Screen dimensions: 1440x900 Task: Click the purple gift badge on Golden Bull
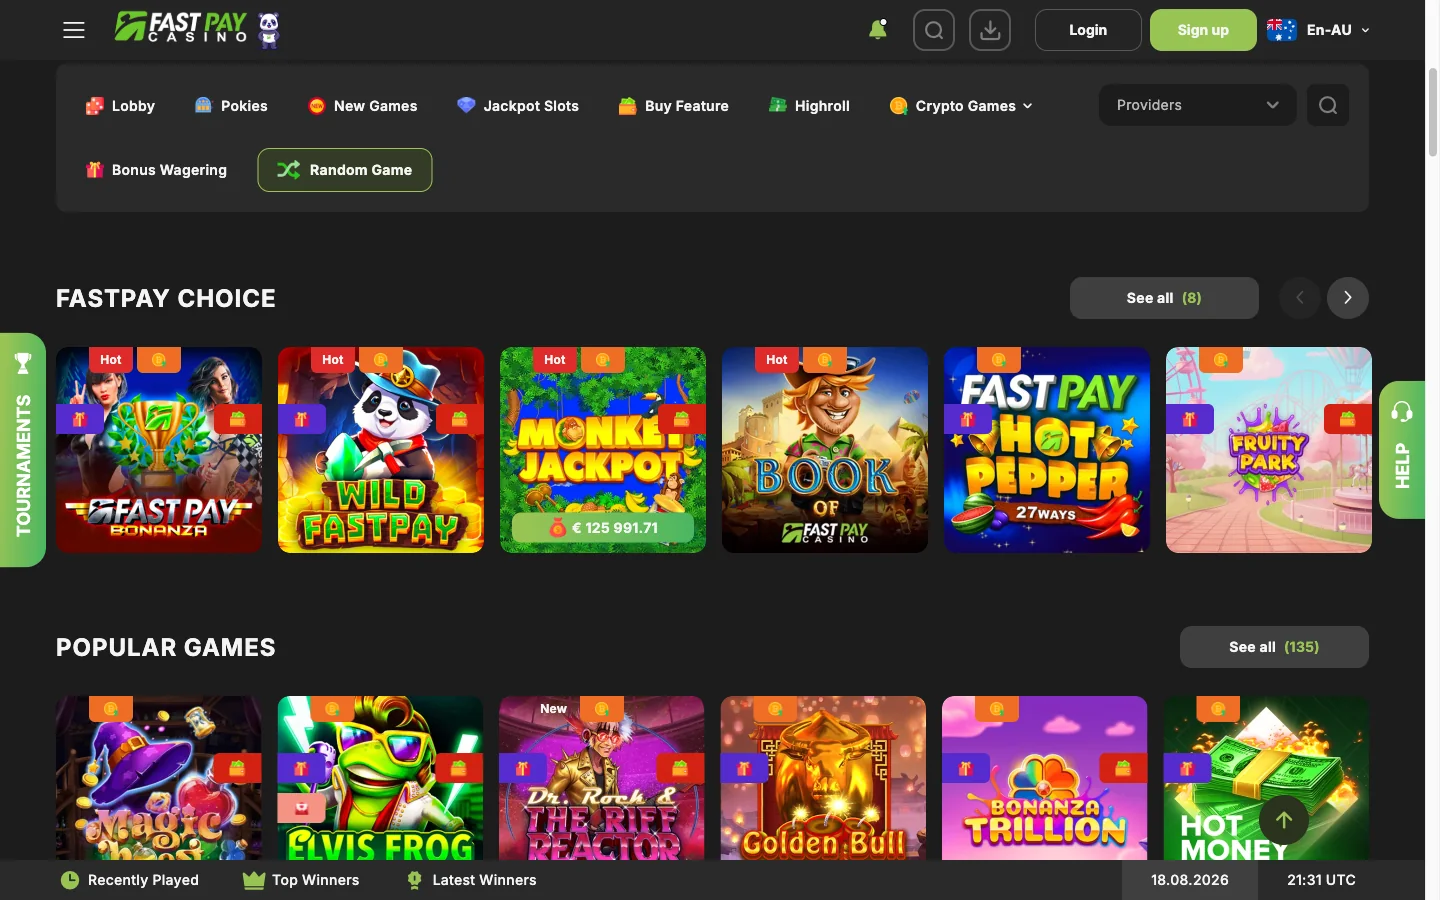tap(744, 768)
